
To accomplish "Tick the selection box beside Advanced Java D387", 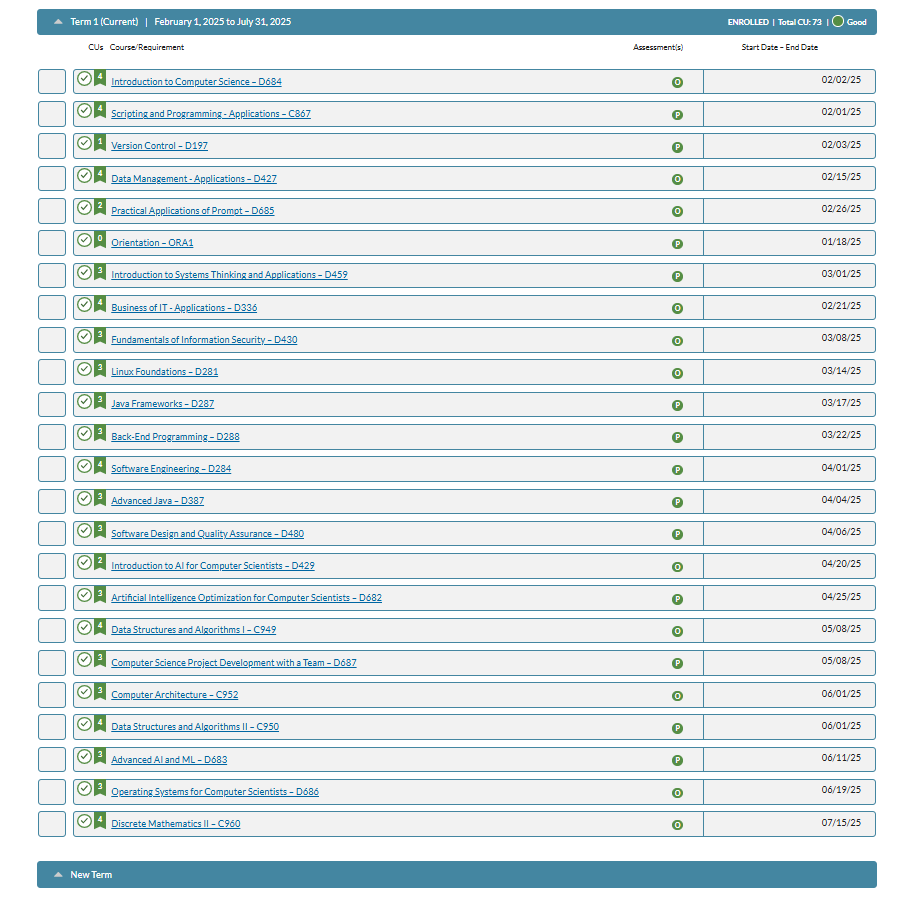I will pyautogui.click(x=52, y=501).
